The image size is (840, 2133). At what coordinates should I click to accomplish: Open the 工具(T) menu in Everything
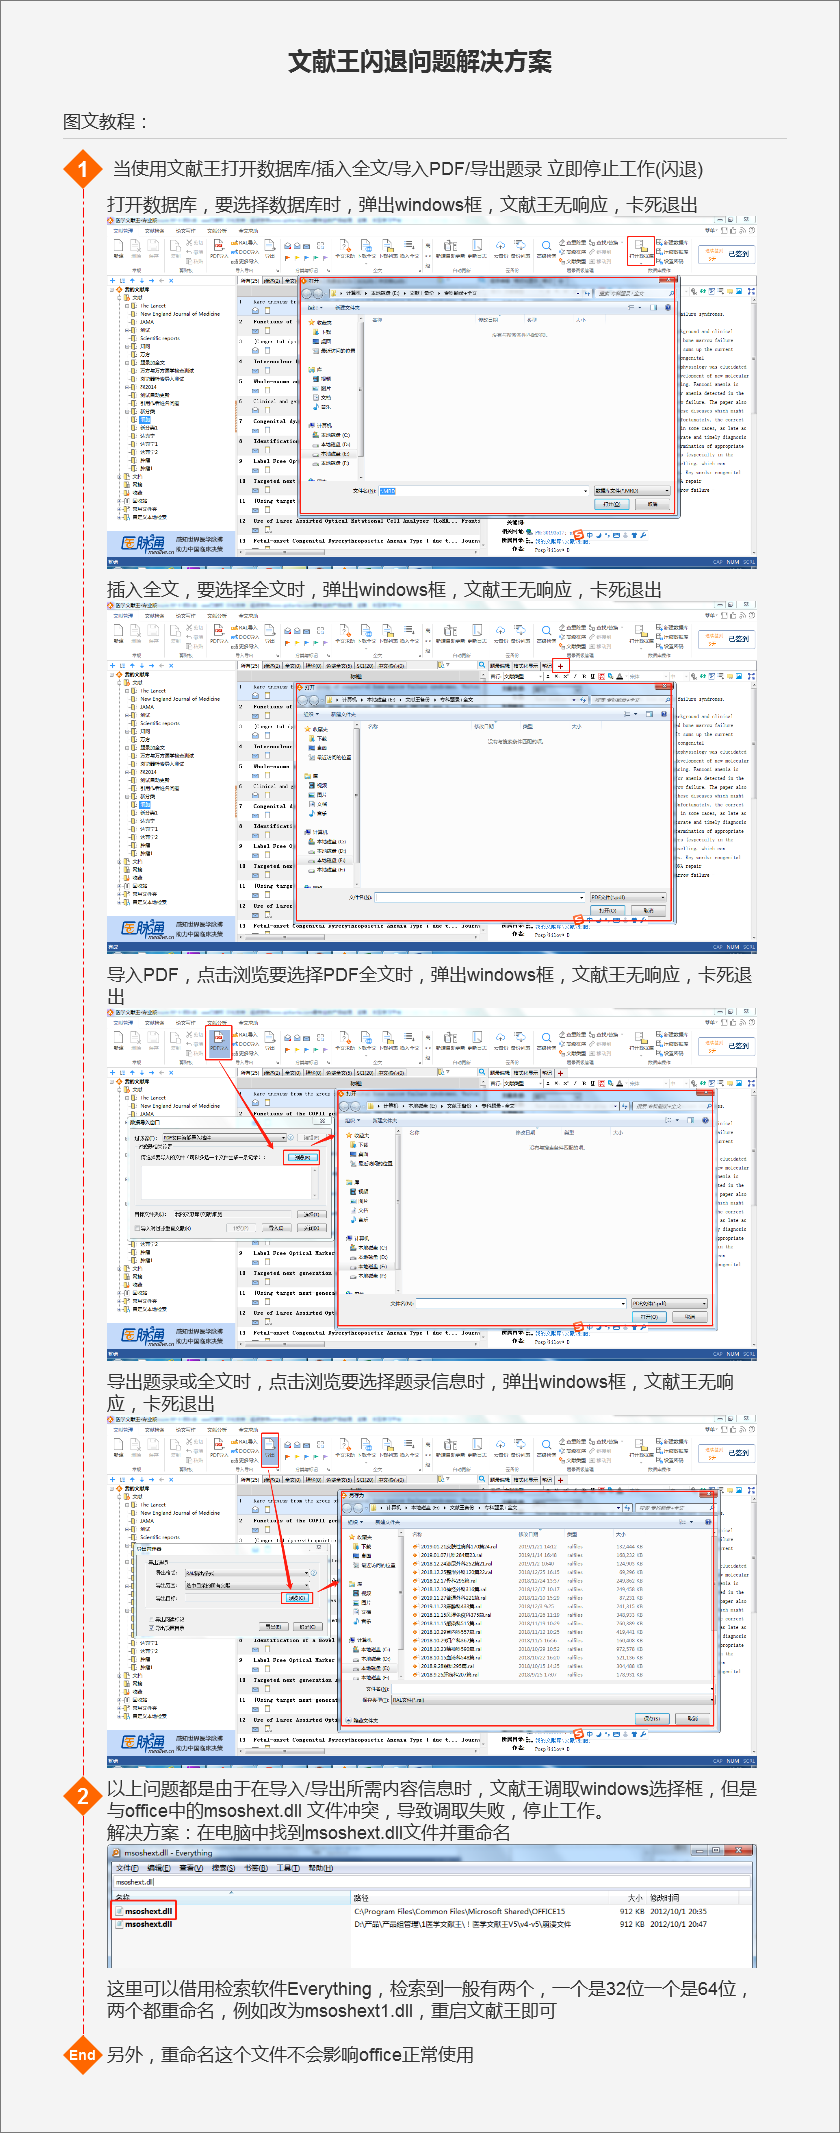click(x=288, y=1868)
